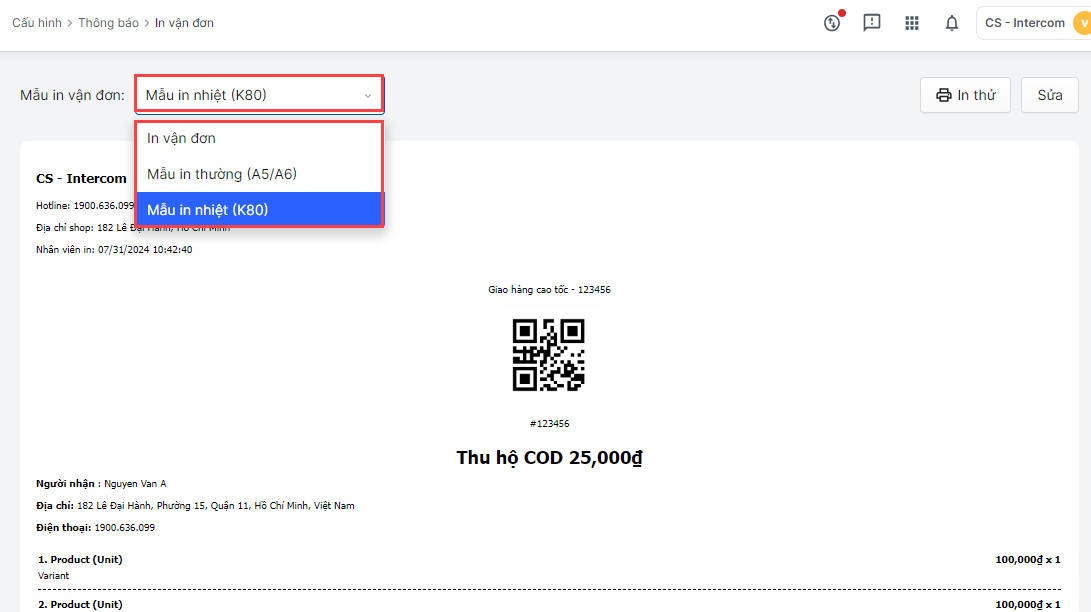The height and width of the screenshot is (612, 1091).
Task: Click 'CS - Intercom' shop title in preview
Action: coord(81,179)
